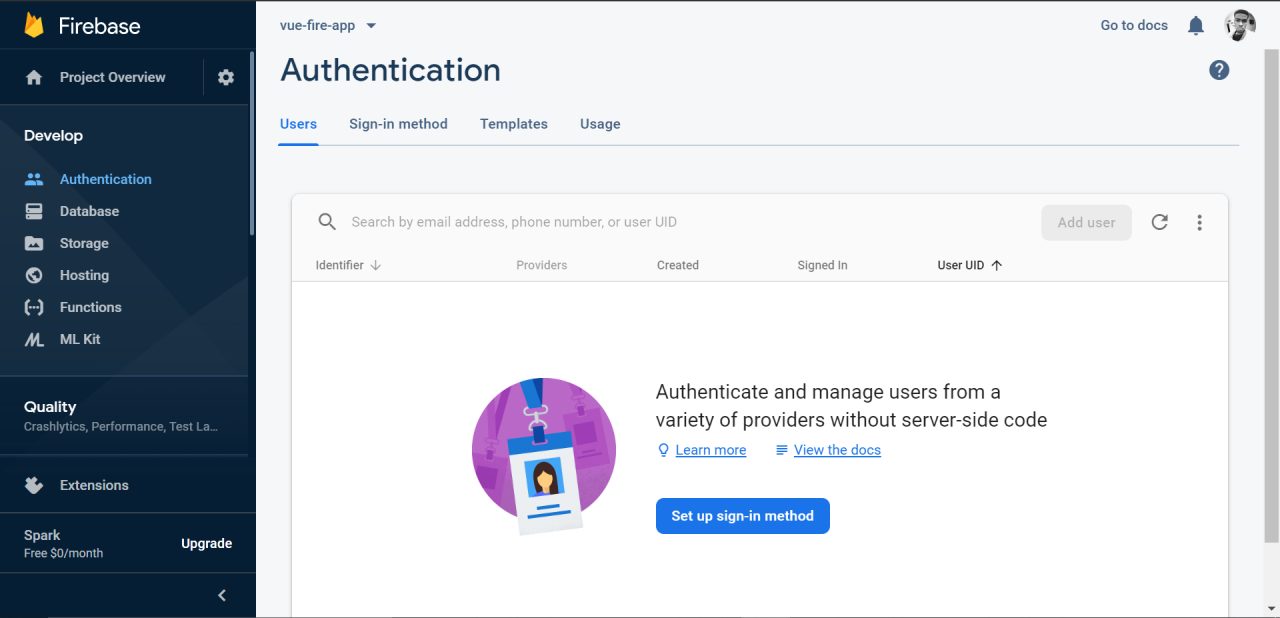
Task: Open Functions in the sidebar
Action: pos(90,307)
